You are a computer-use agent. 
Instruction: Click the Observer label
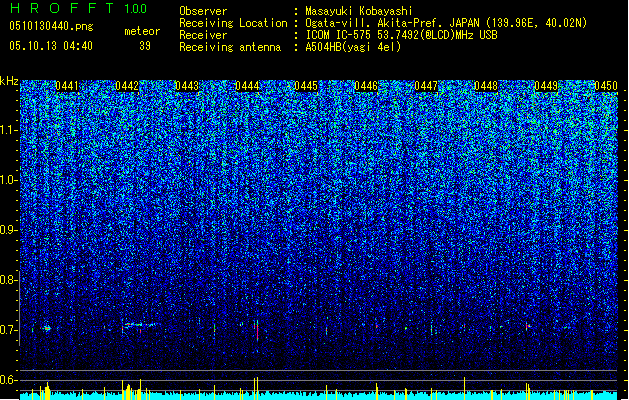(203, 11)
